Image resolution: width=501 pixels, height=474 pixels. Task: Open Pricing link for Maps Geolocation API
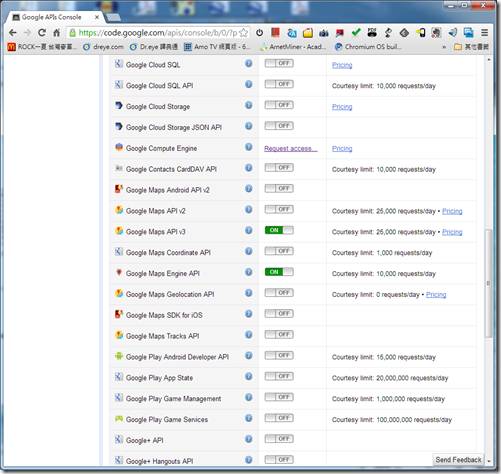tap(436, 295)
